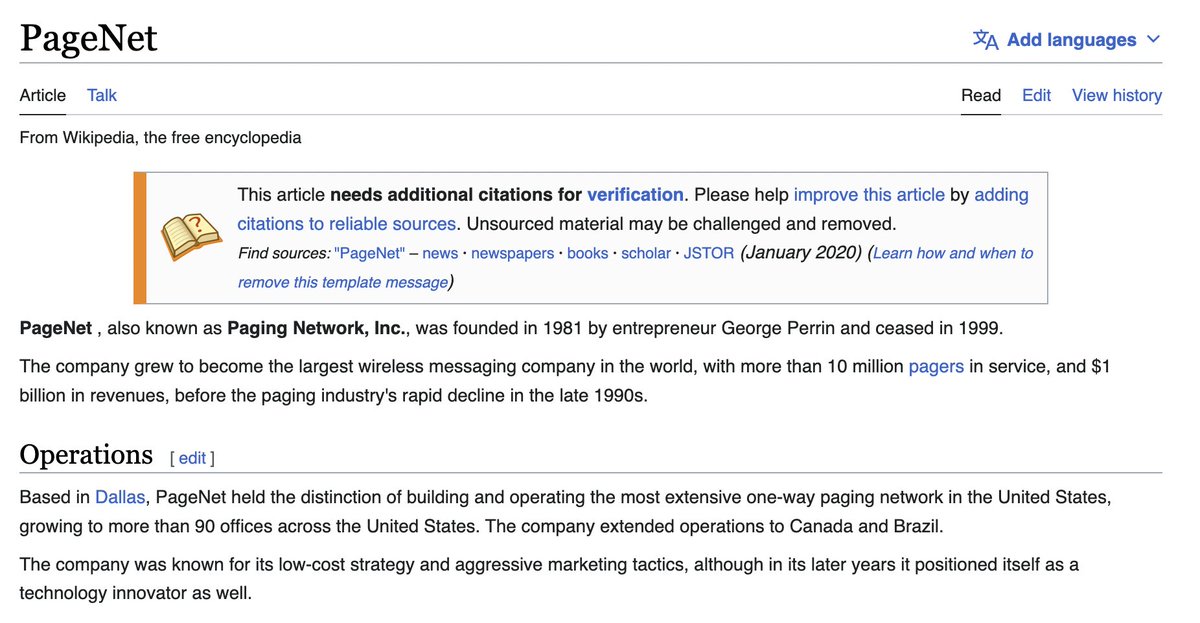Click the edit link beside Operations heading
1200x623 pixels.
point(192,458)
